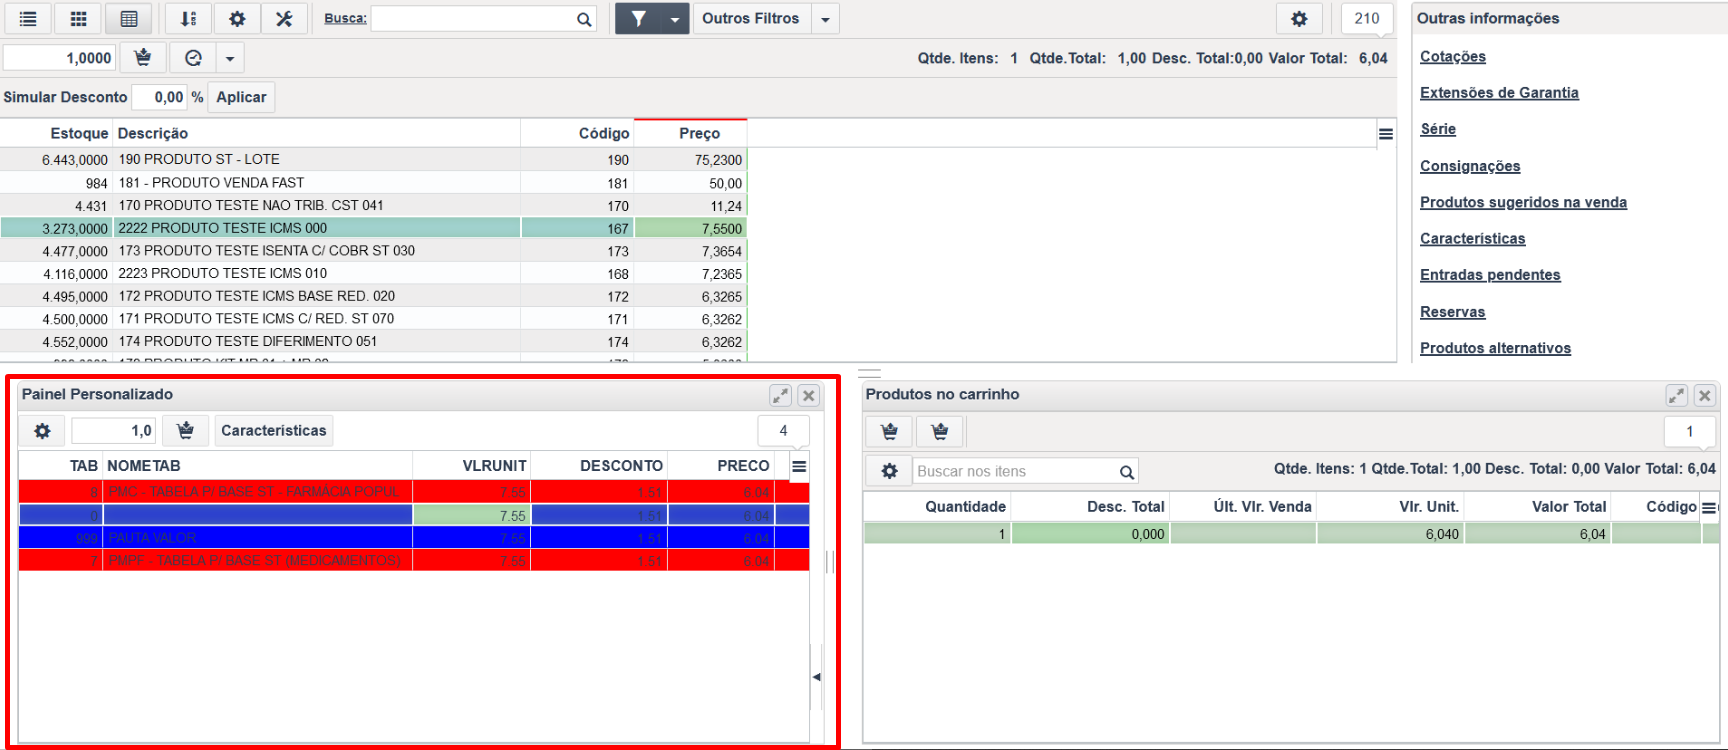
Task: Open Extensões de Garantia link
Action: point(1499,93)
